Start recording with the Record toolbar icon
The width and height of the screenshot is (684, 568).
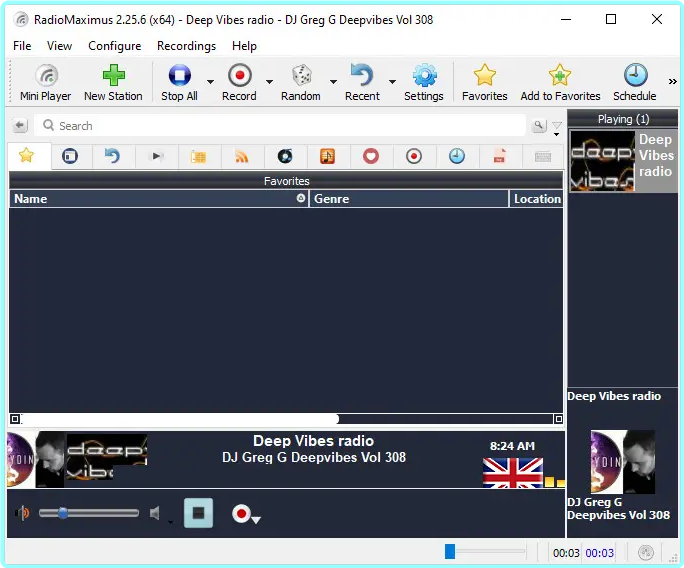[x=239, y=82]
